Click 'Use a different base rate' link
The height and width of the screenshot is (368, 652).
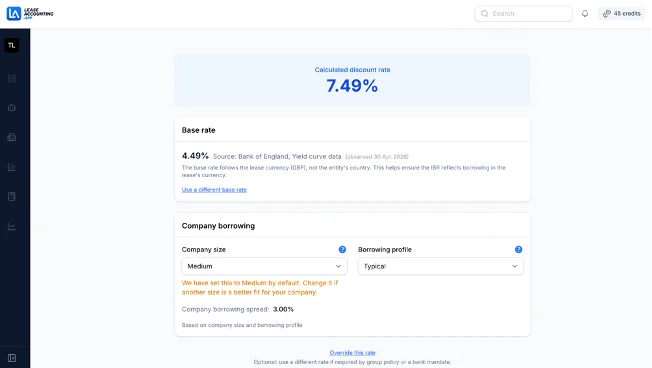(214, 190)
